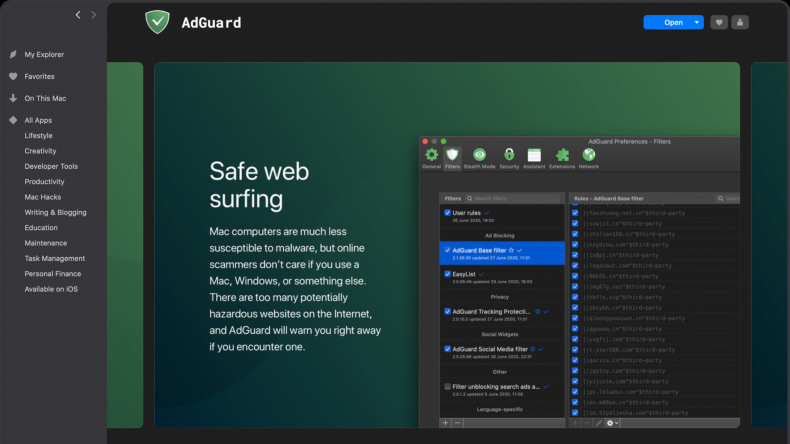Open the dropdown arrow beside Open

697,22
